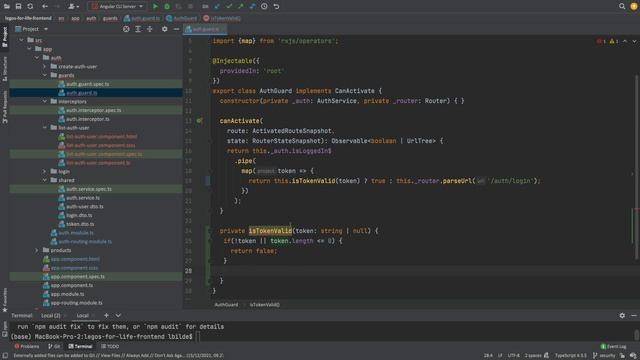Open the Terminal panel settings gear
The height and width of the screenshot is (360, 640).
[622, 316]
